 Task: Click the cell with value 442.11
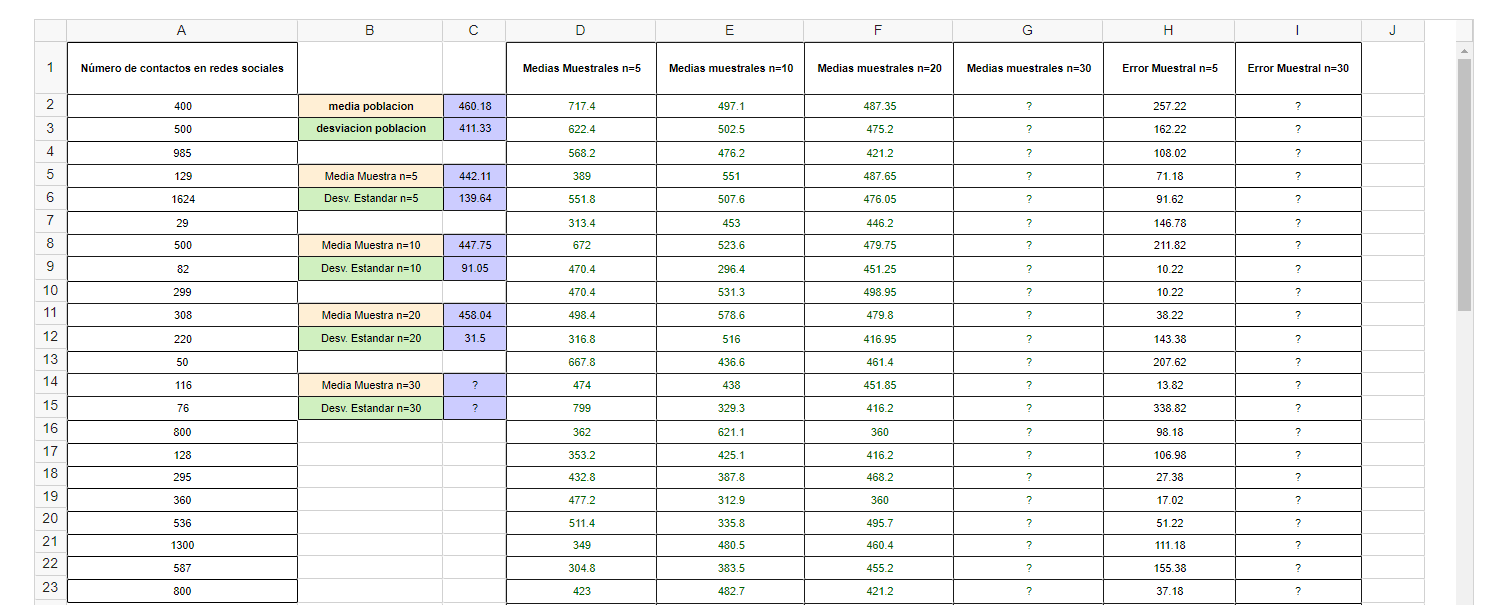pos(474,176)
